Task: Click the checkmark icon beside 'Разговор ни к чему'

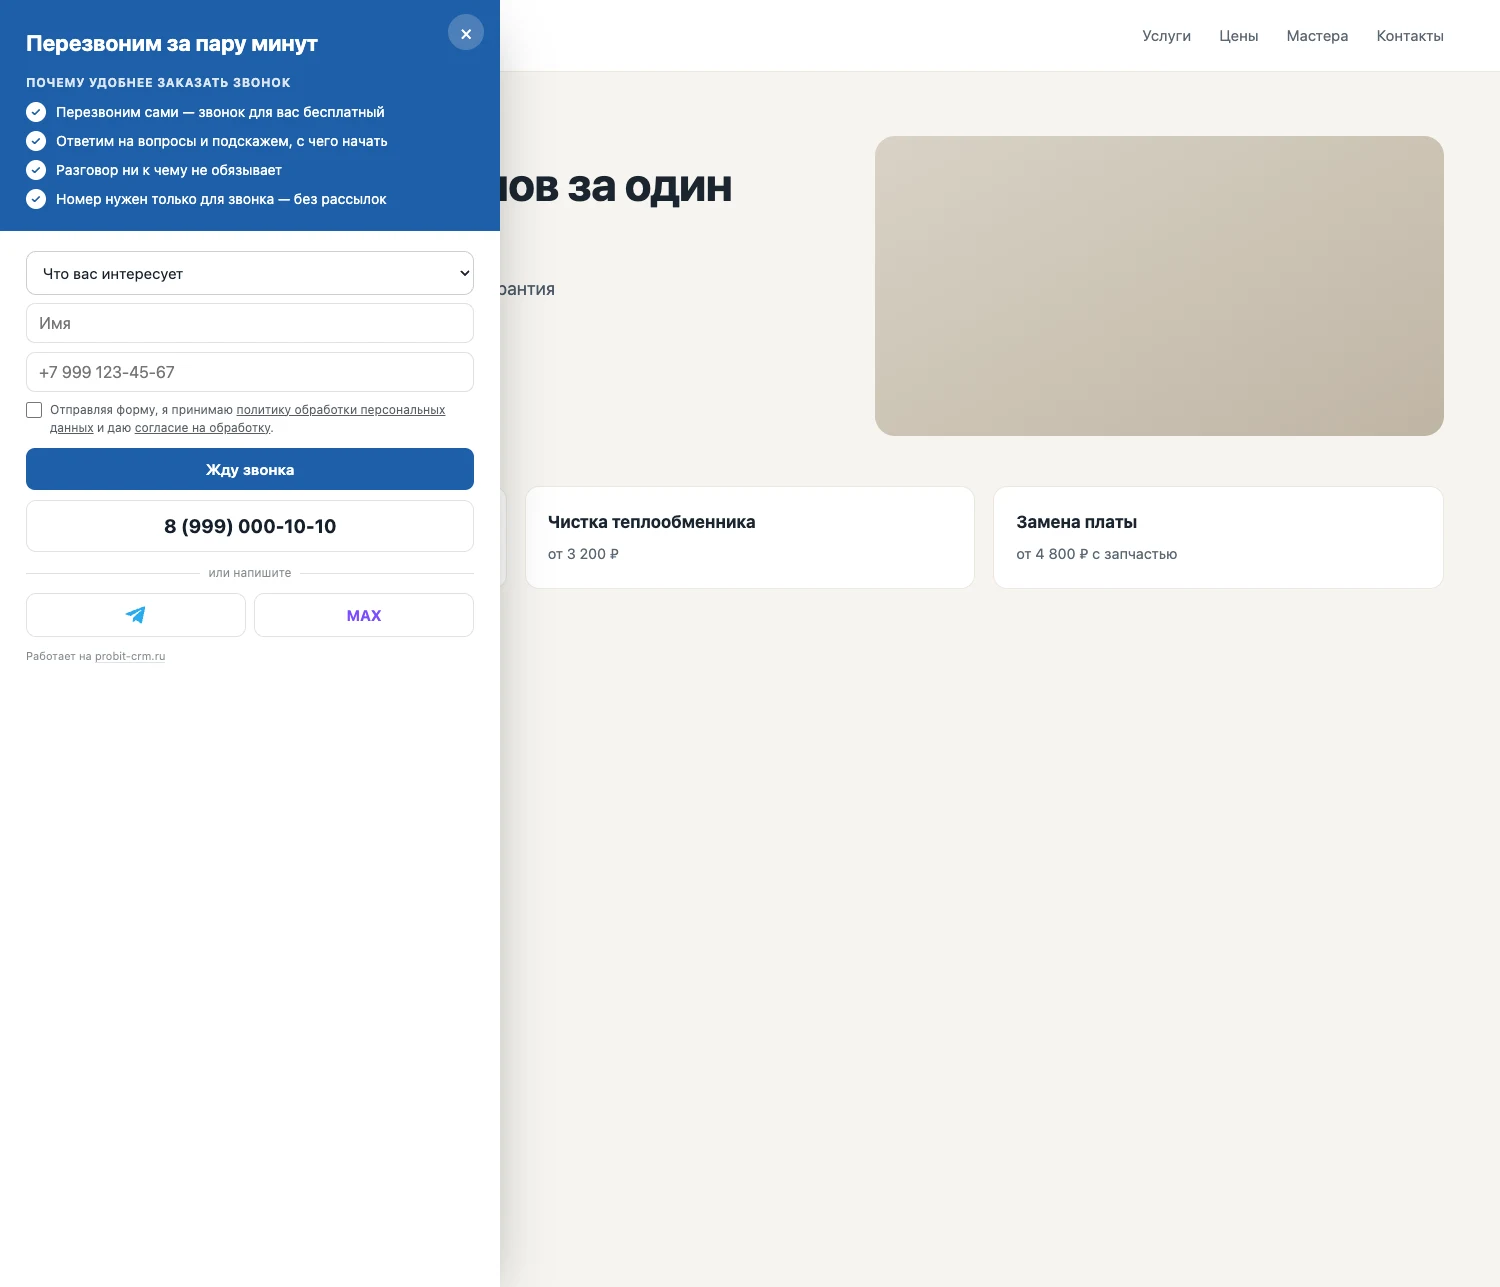Action: click(x=36, y=170)
